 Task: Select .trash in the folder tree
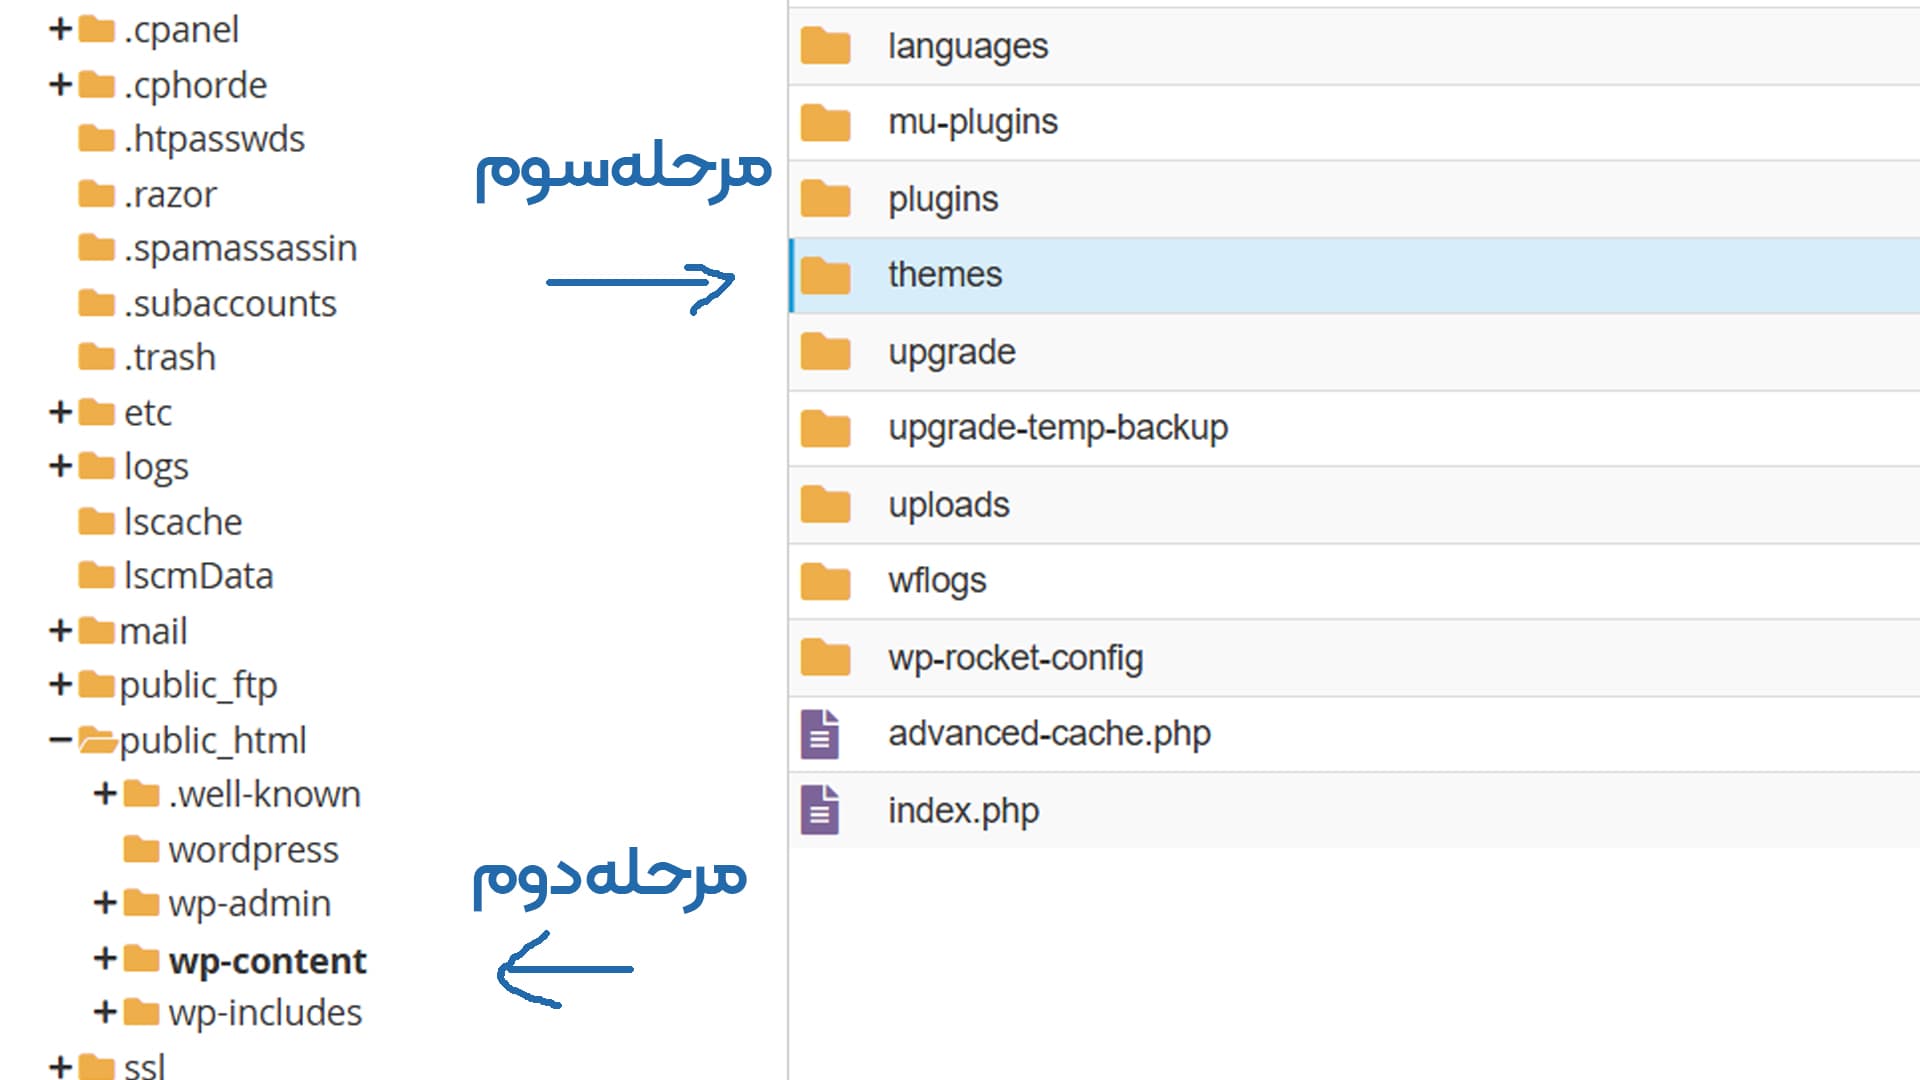[x=170, y=357]
